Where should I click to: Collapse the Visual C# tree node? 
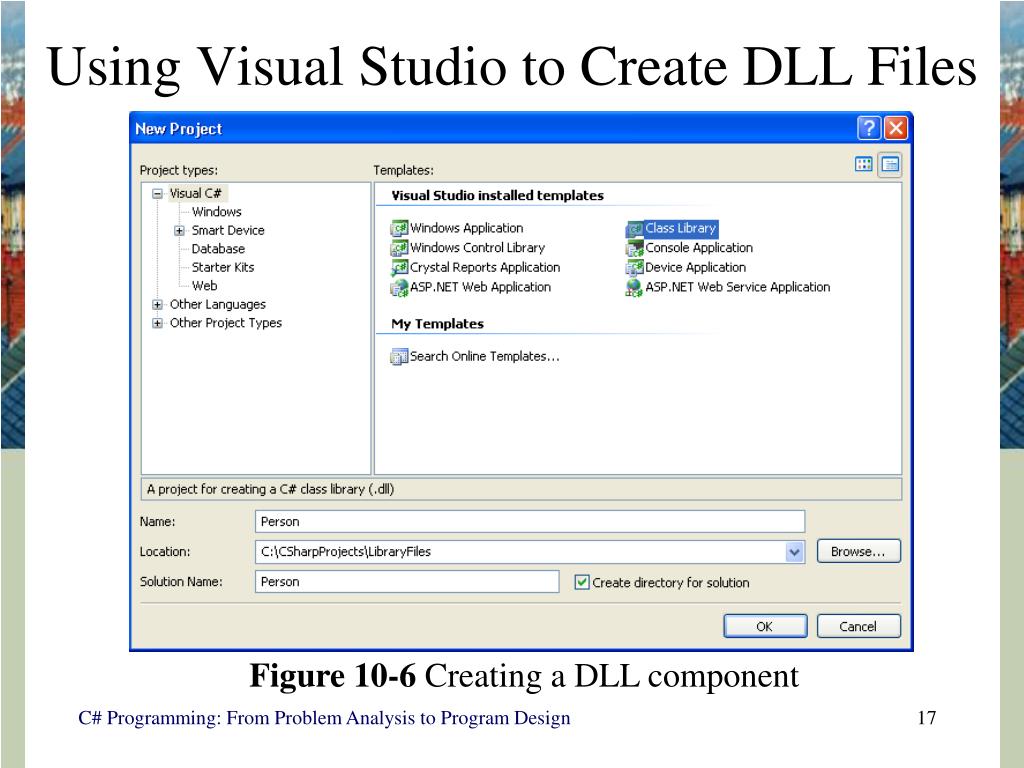click(x=157, y=194)
